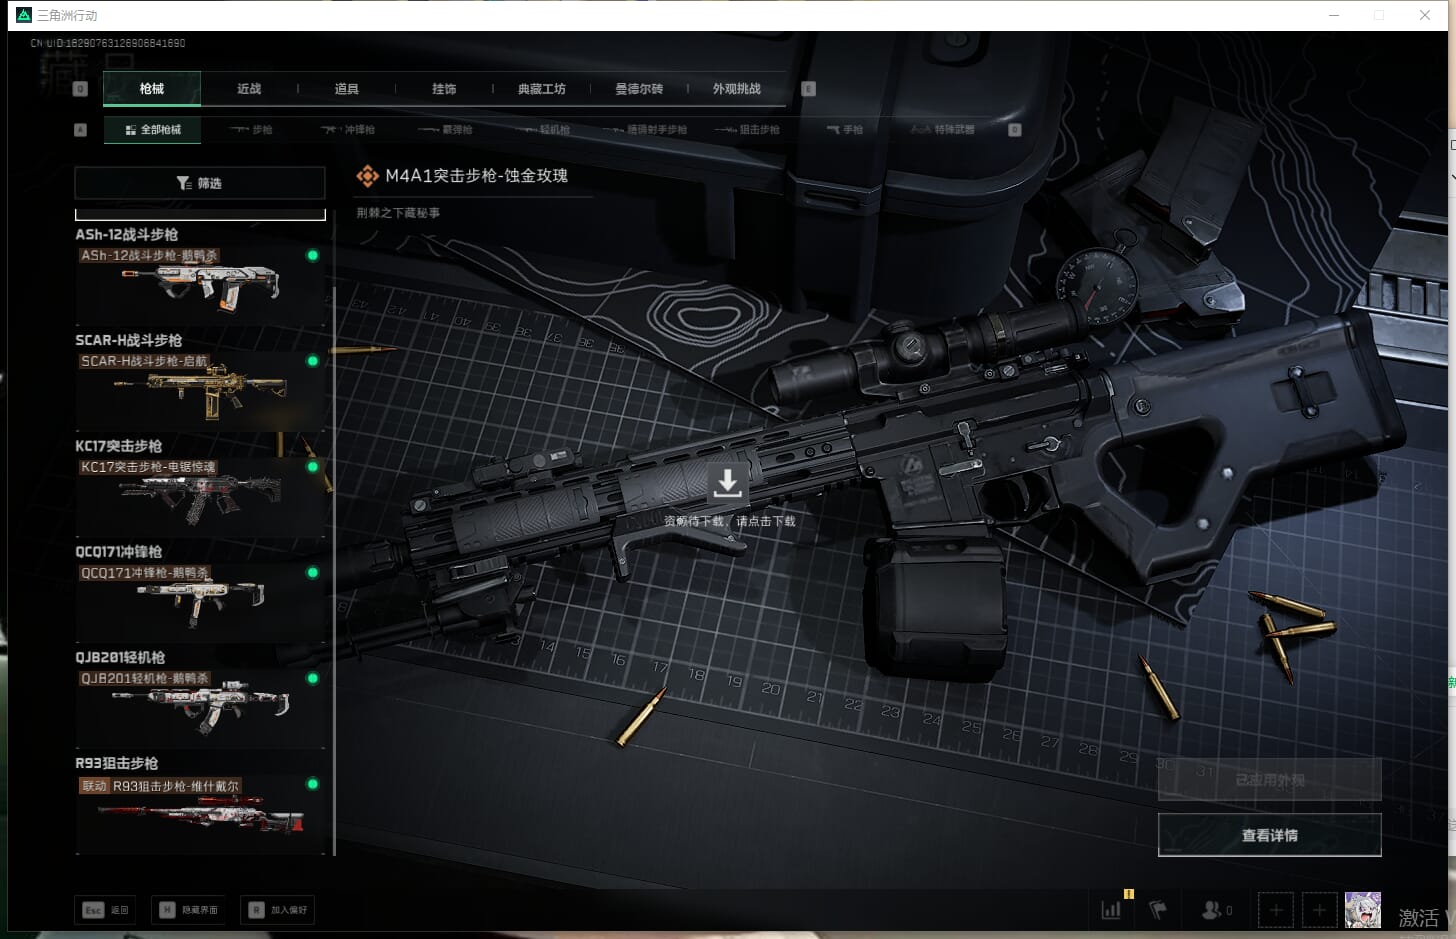Open the friends icon showing 0
Viewport: 1456px width, 939px height.
click(x=1216, y=909)
